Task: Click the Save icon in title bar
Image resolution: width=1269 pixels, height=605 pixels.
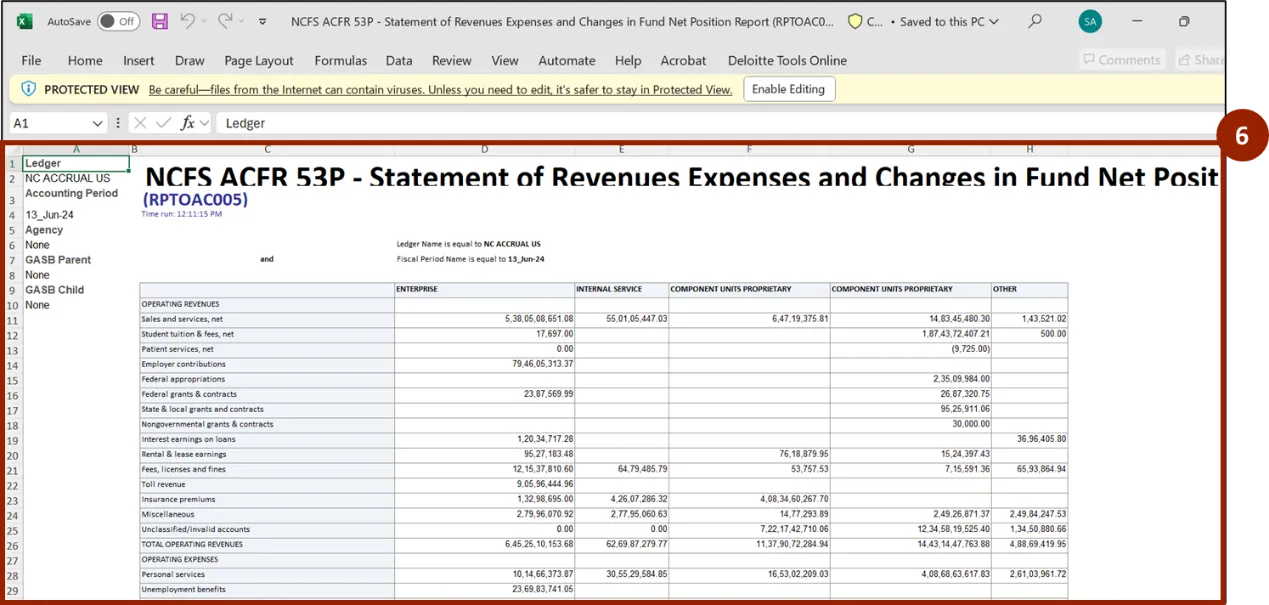Action: pos(160,21)
